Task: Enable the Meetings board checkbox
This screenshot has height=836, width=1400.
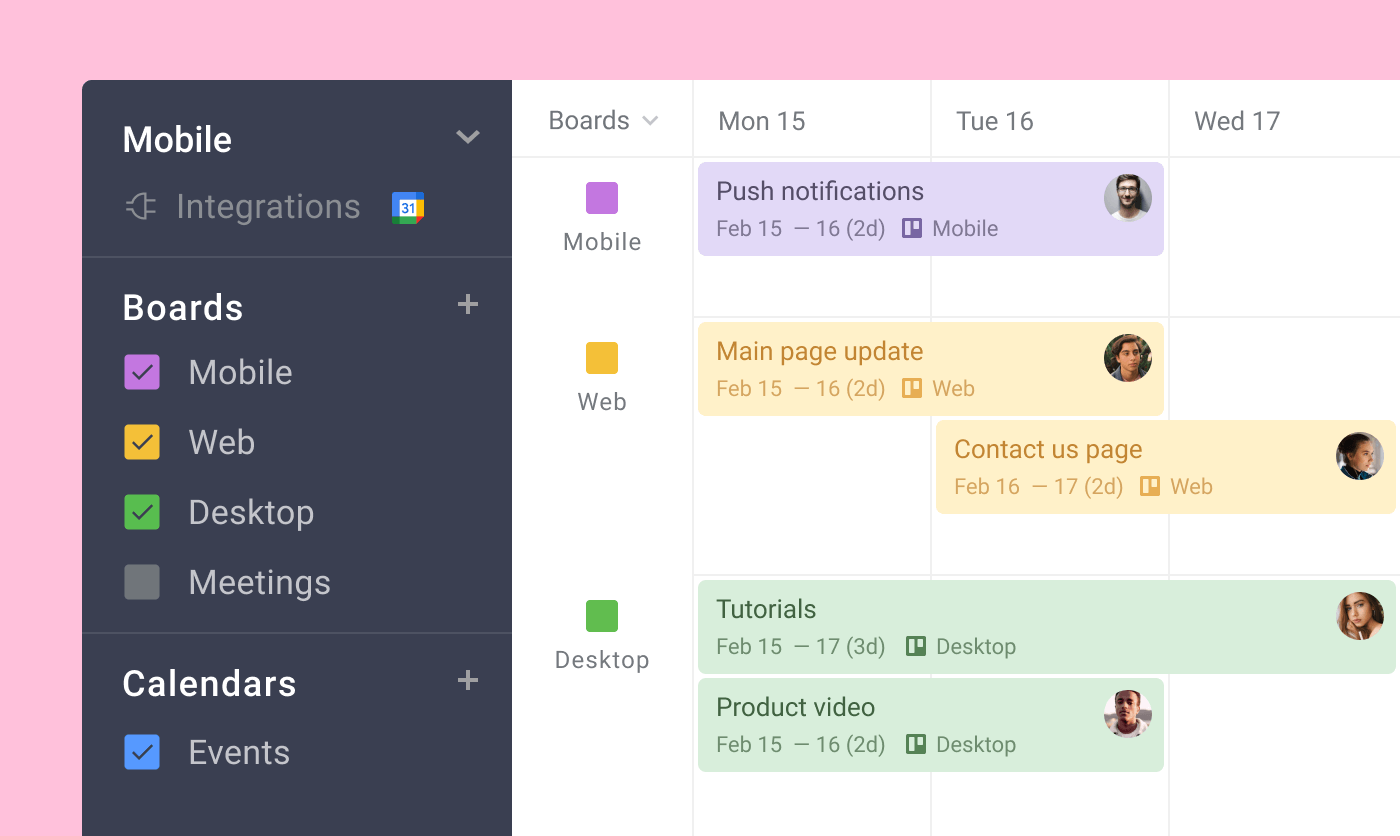Action: coord(141,582)
